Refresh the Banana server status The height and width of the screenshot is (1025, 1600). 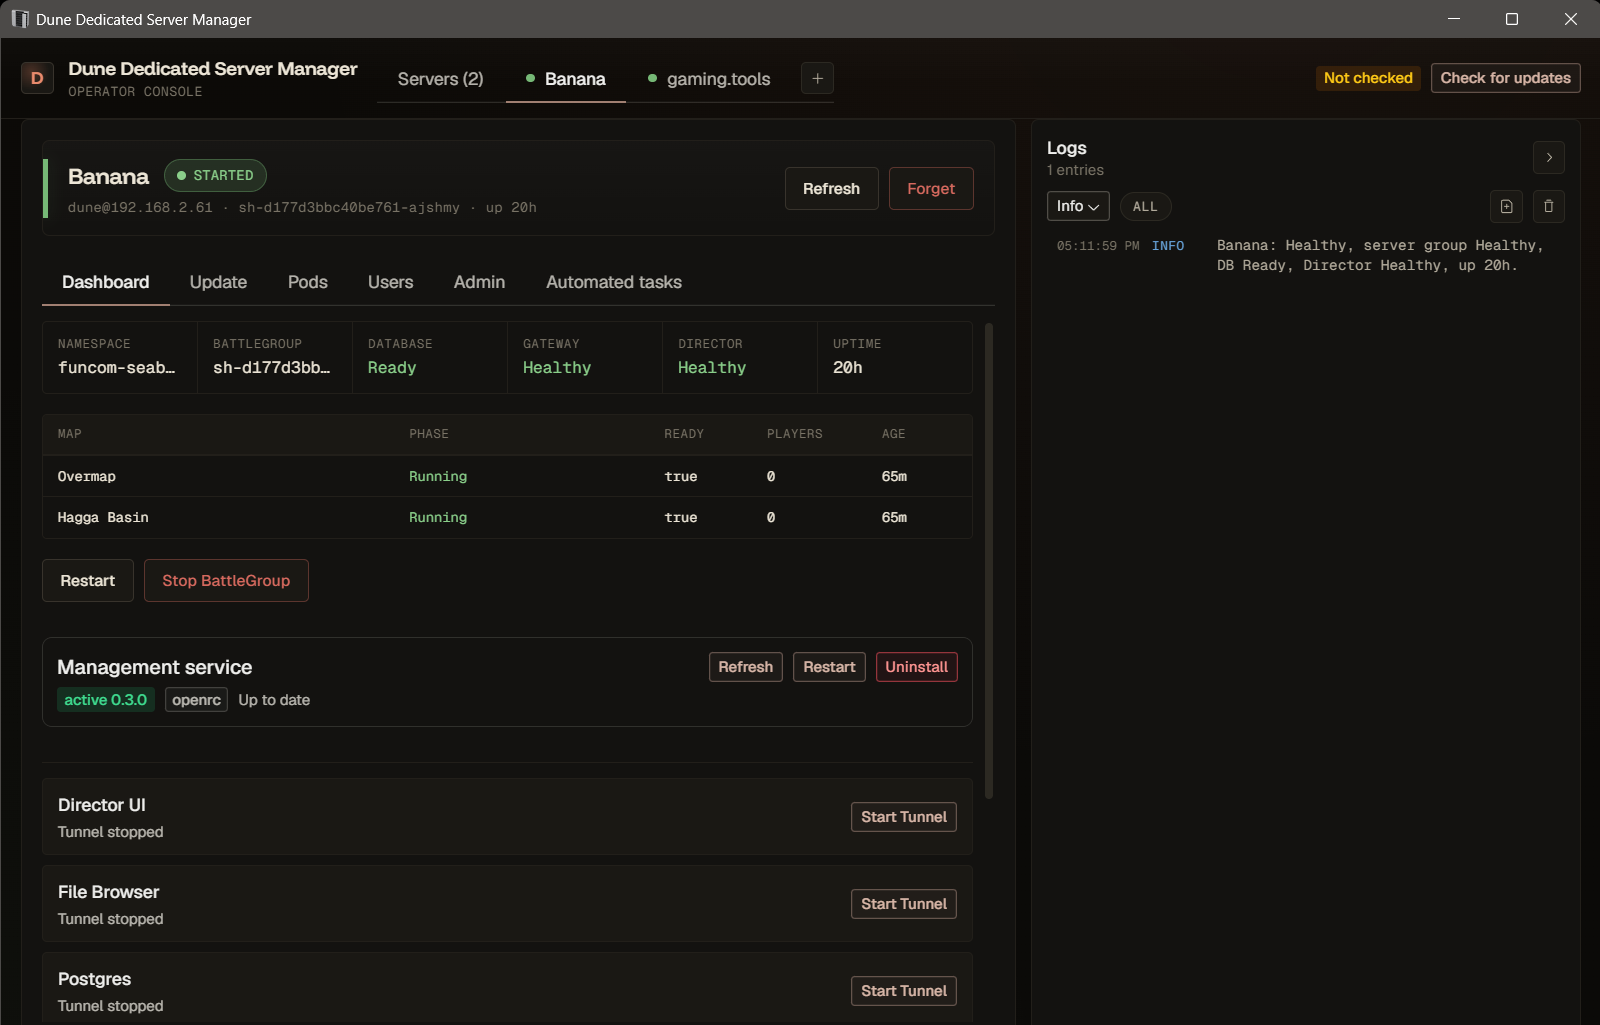pos(831,188)
